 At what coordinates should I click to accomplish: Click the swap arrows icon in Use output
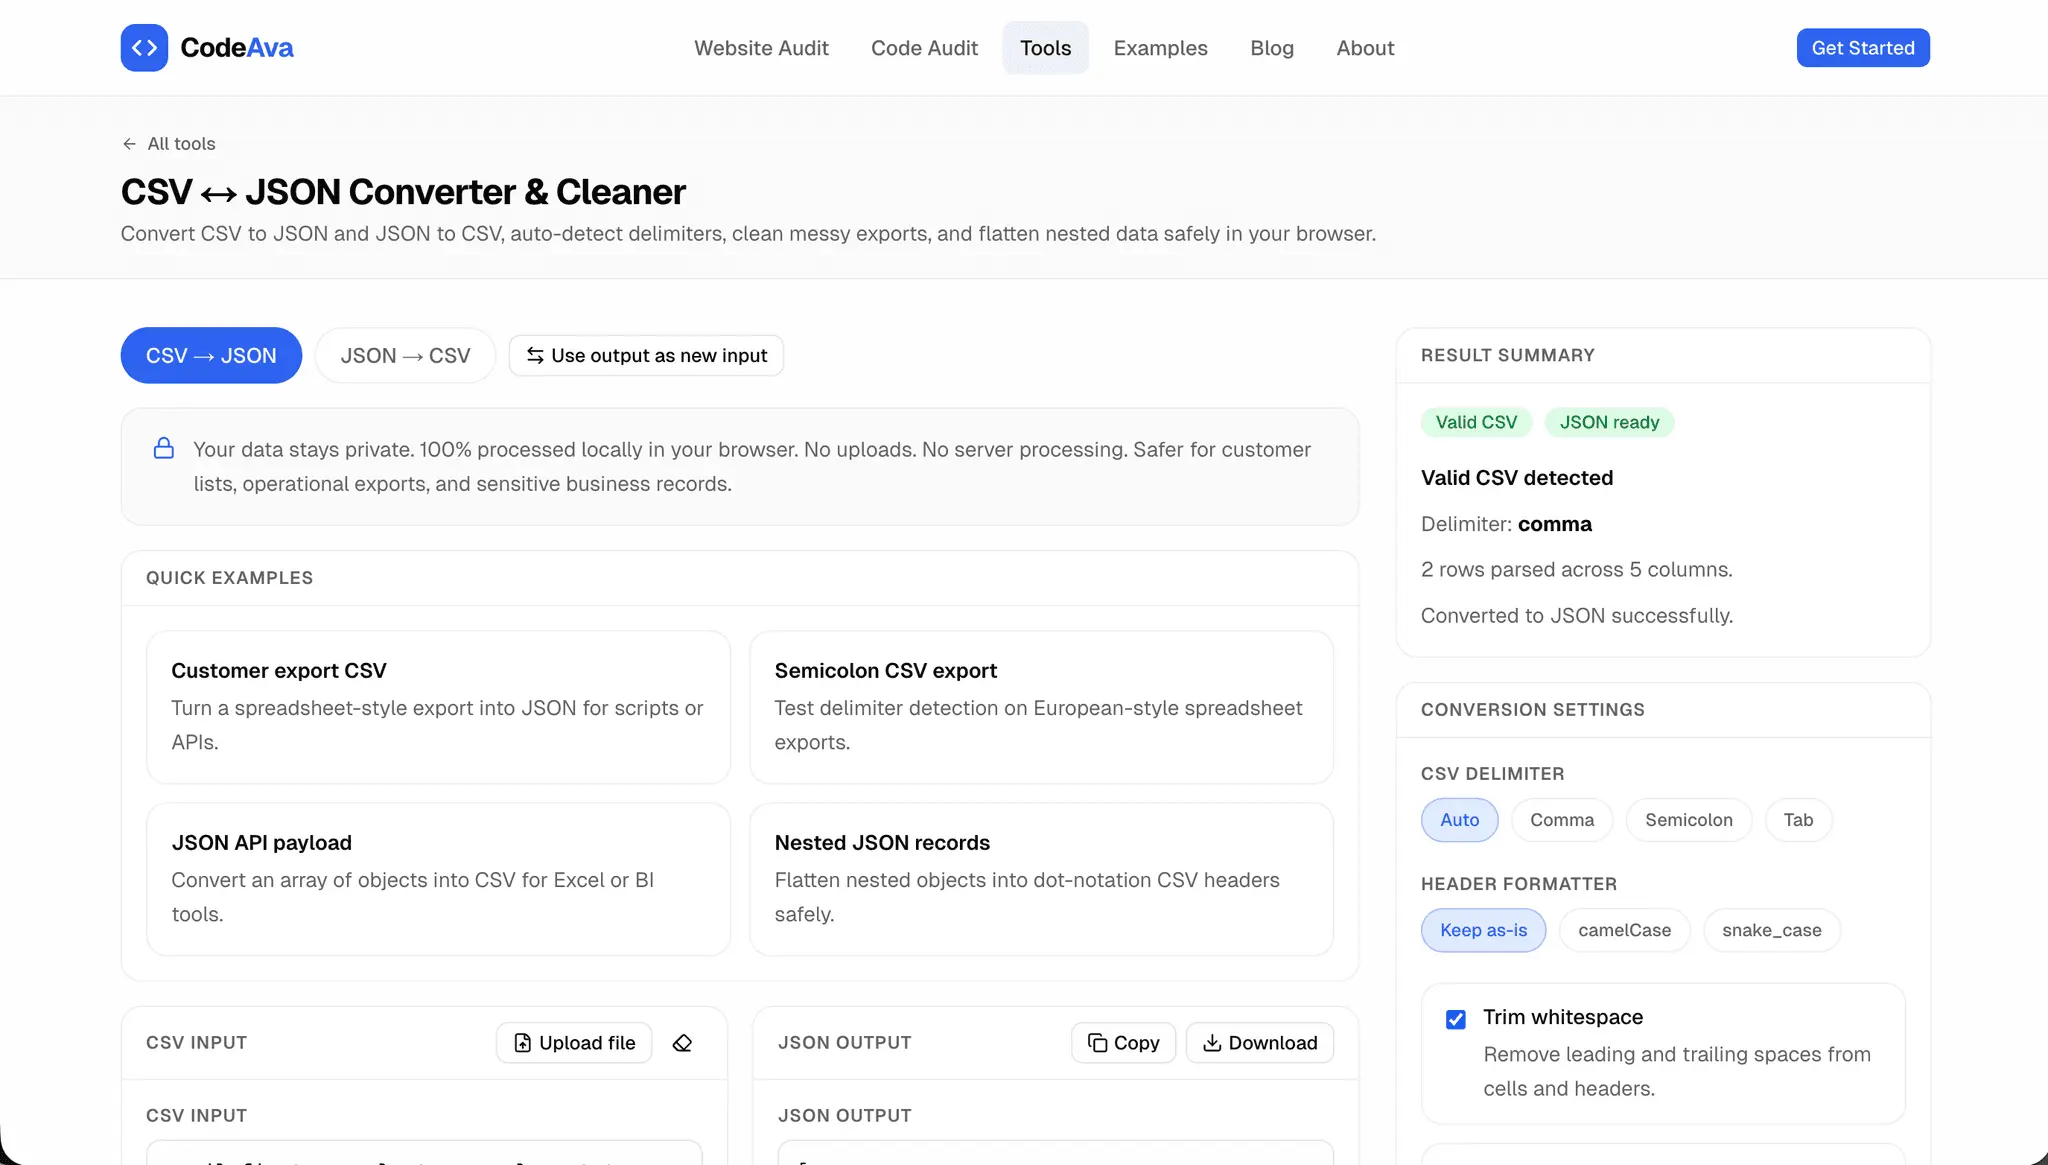coord(535,356)
